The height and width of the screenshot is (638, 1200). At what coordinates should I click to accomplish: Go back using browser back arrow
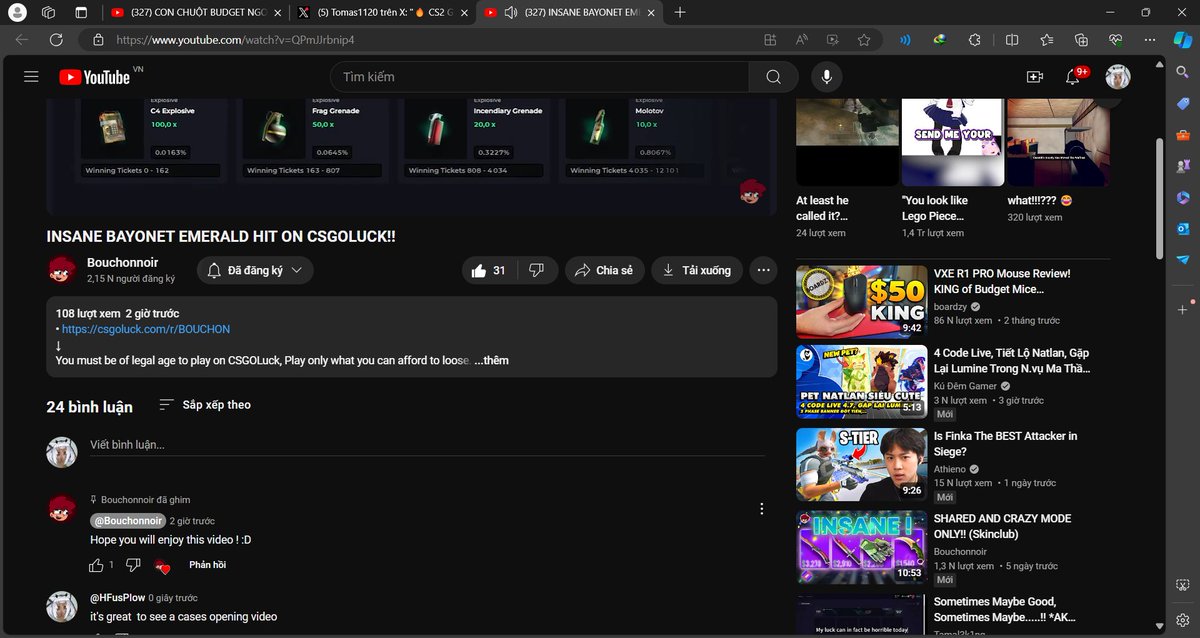(22, 40)
